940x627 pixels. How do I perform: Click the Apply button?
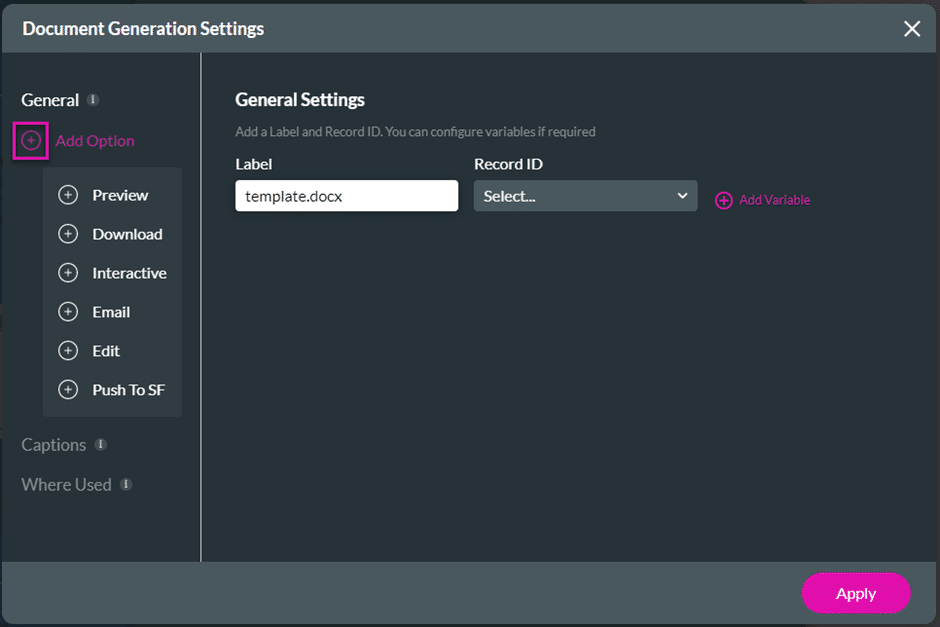(856, 593)
